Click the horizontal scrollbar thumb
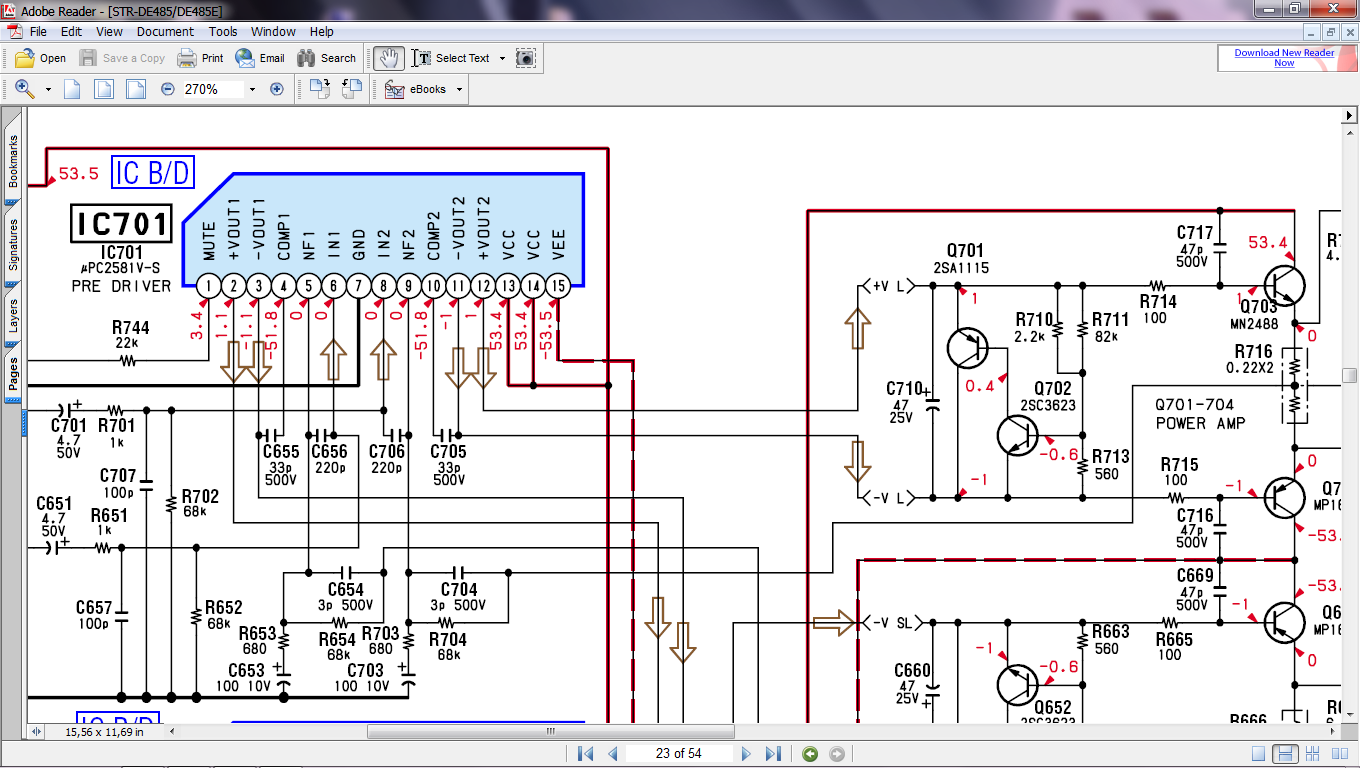1360x768 pixels. [550, 731]
